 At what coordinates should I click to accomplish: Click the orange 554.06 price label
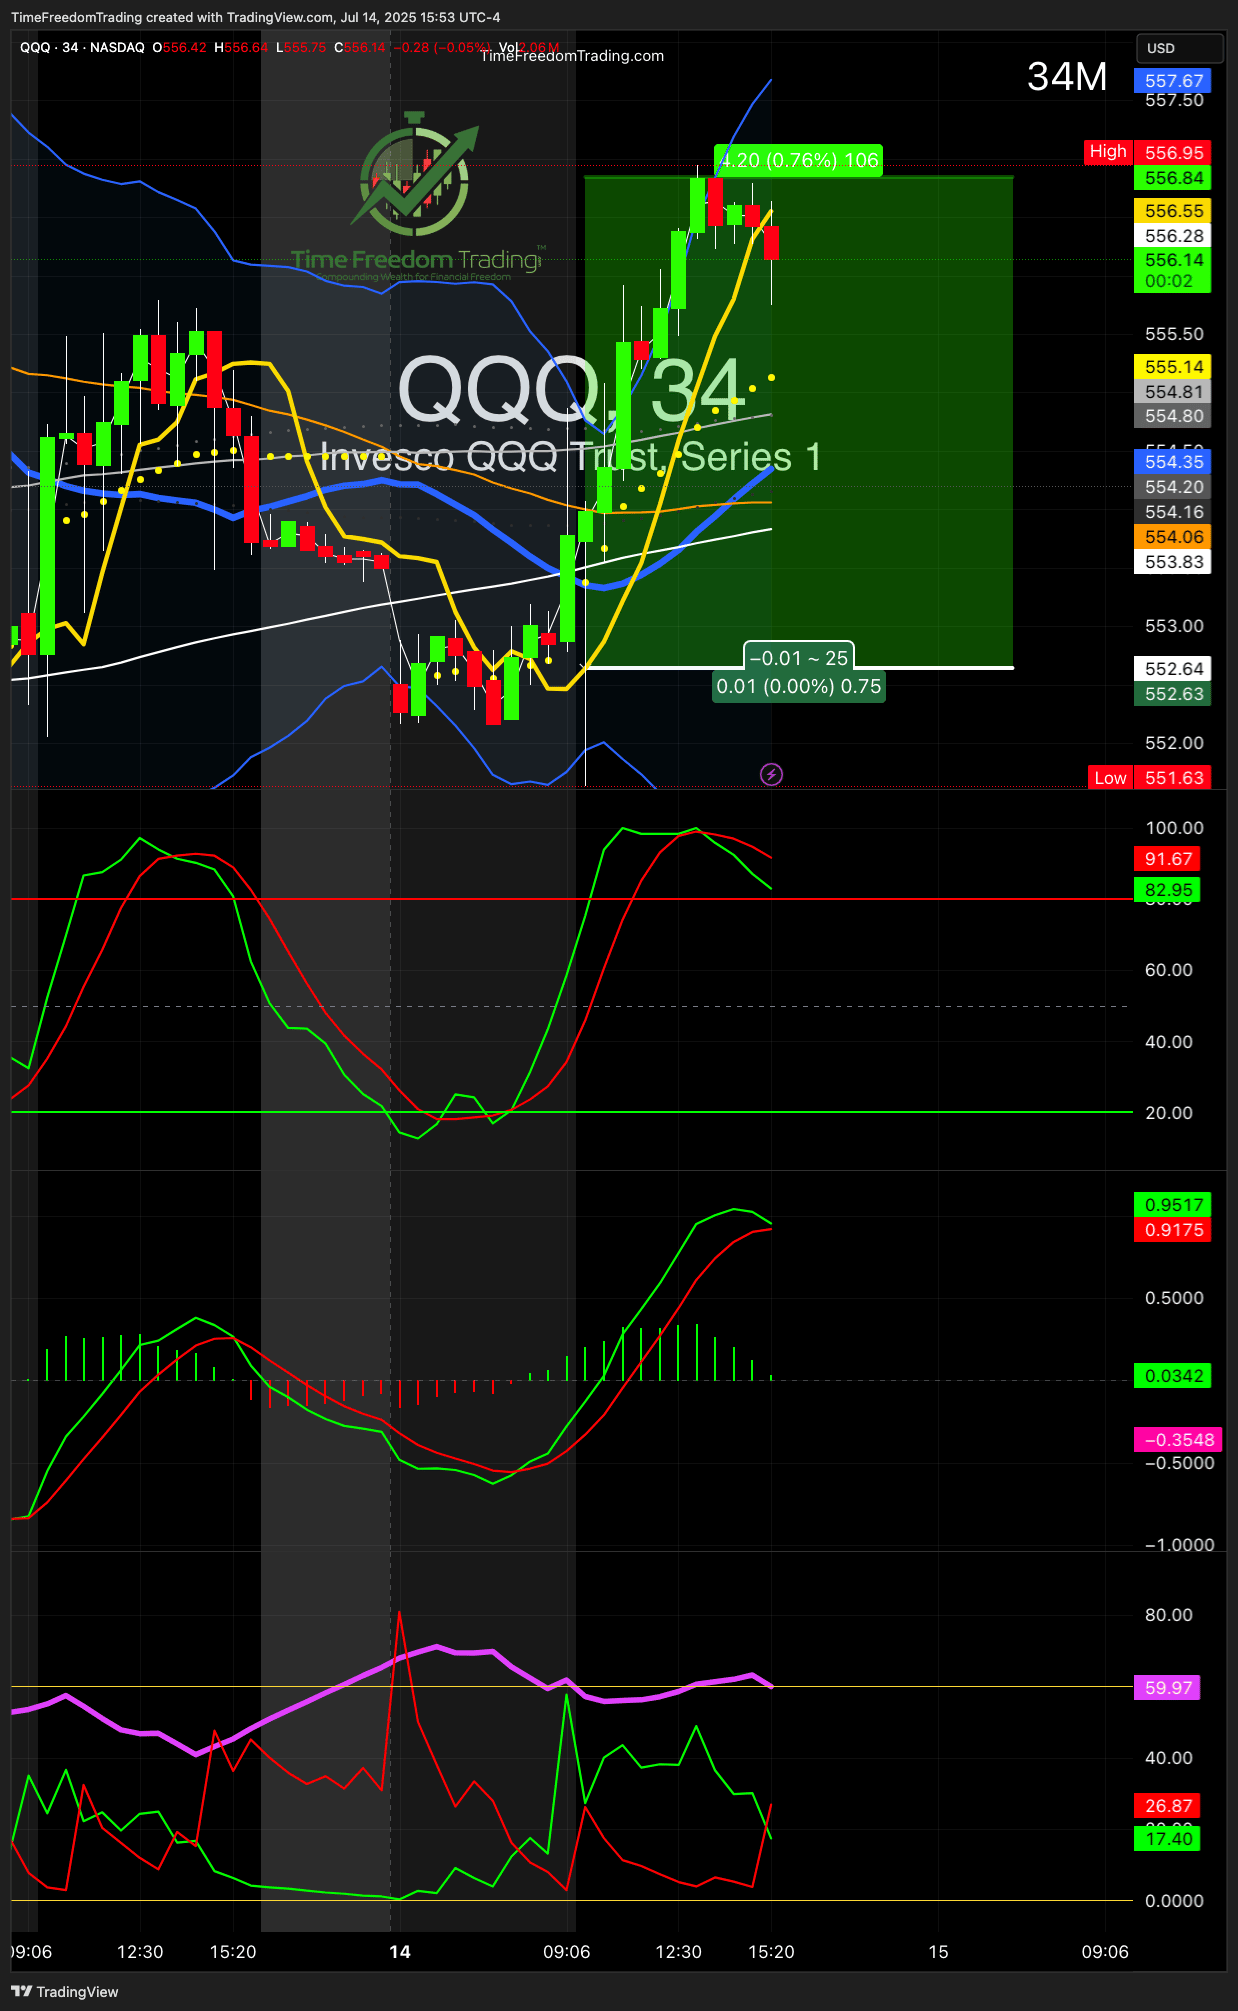tap(1173, 537)
